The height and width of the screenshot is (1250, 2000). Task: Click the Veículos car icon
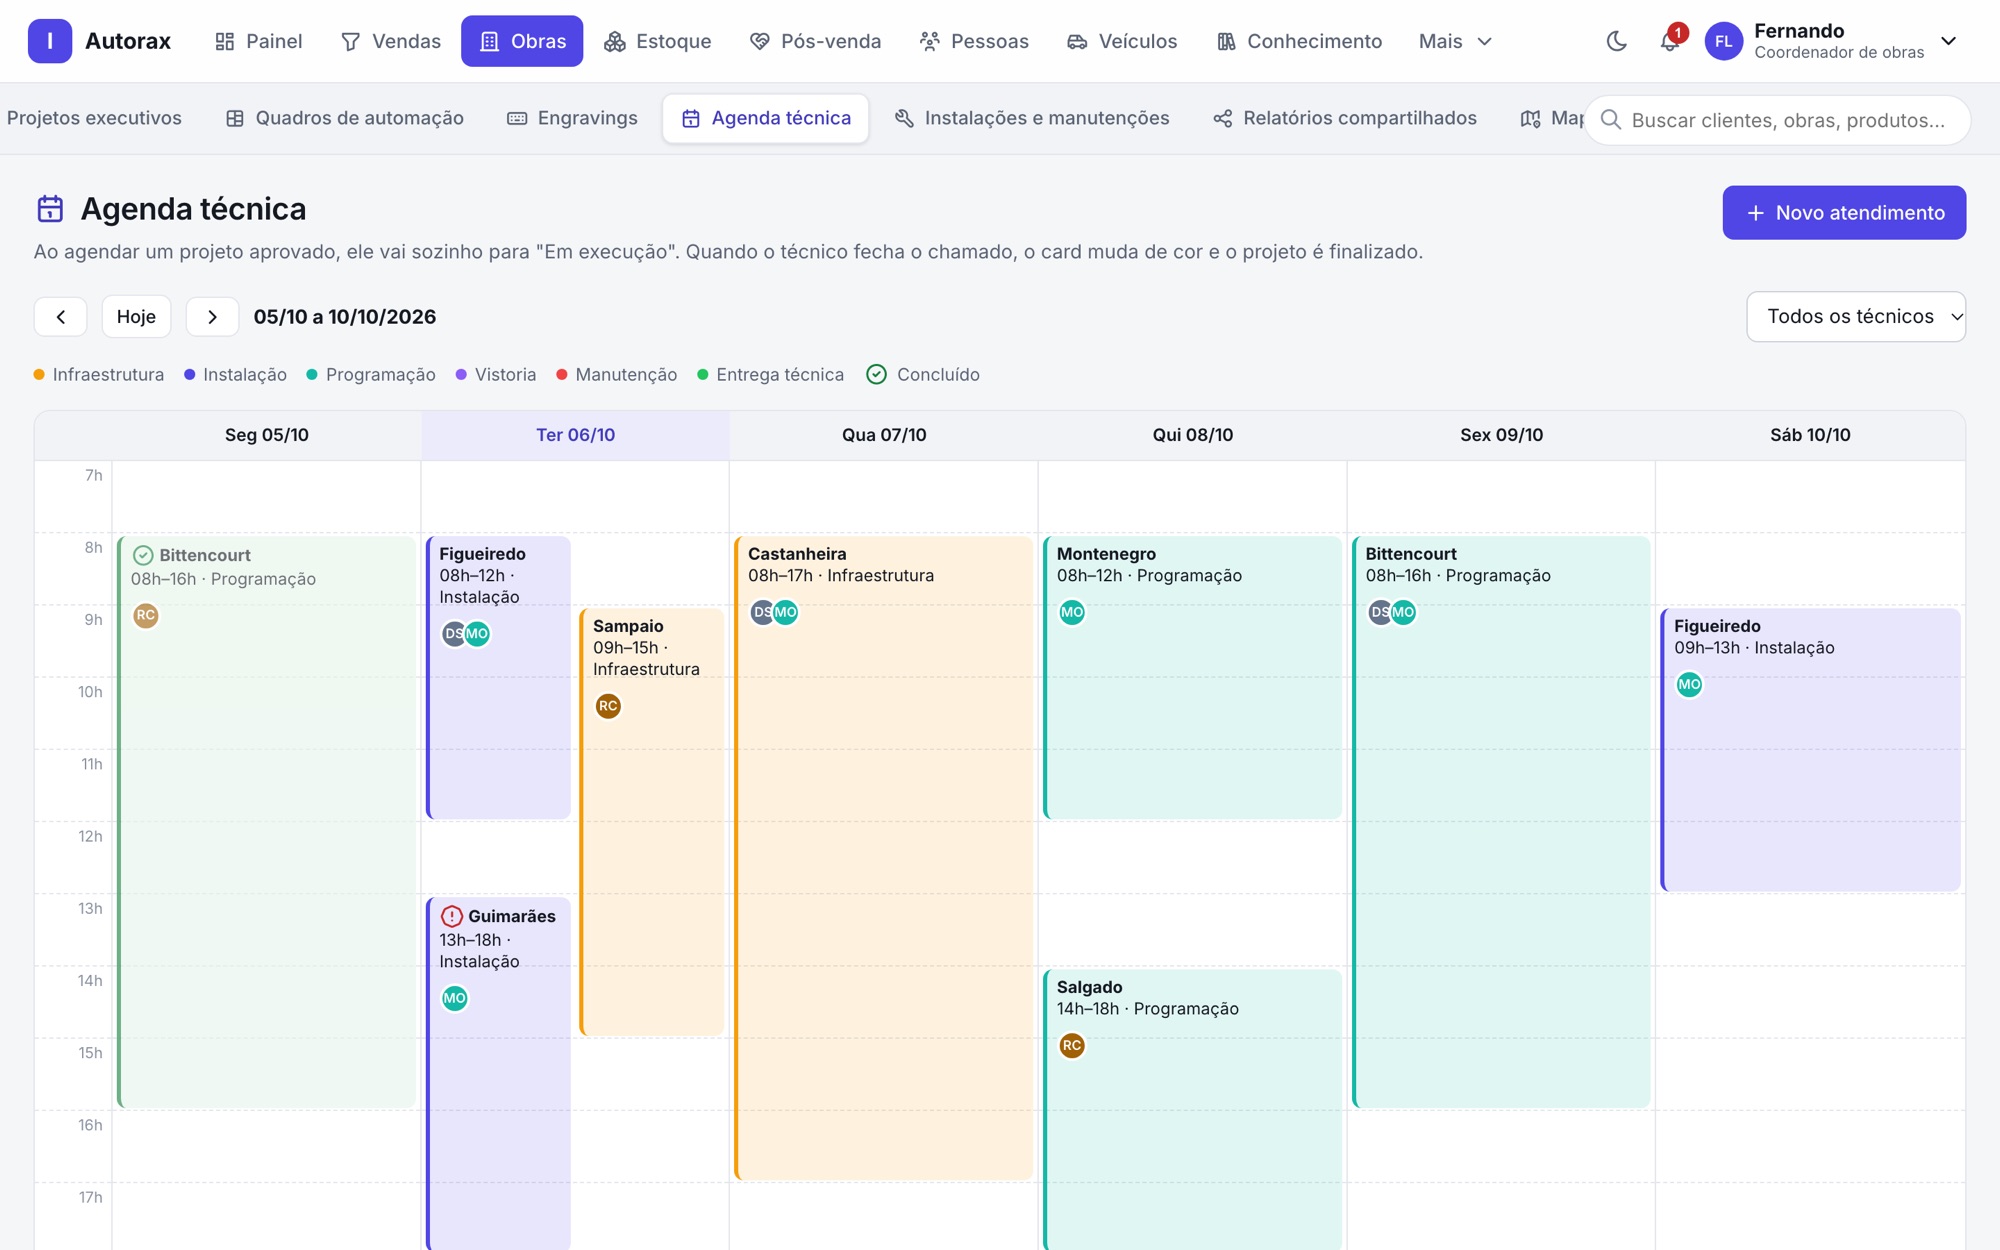pyautogui.click(x=1077, y=41)
